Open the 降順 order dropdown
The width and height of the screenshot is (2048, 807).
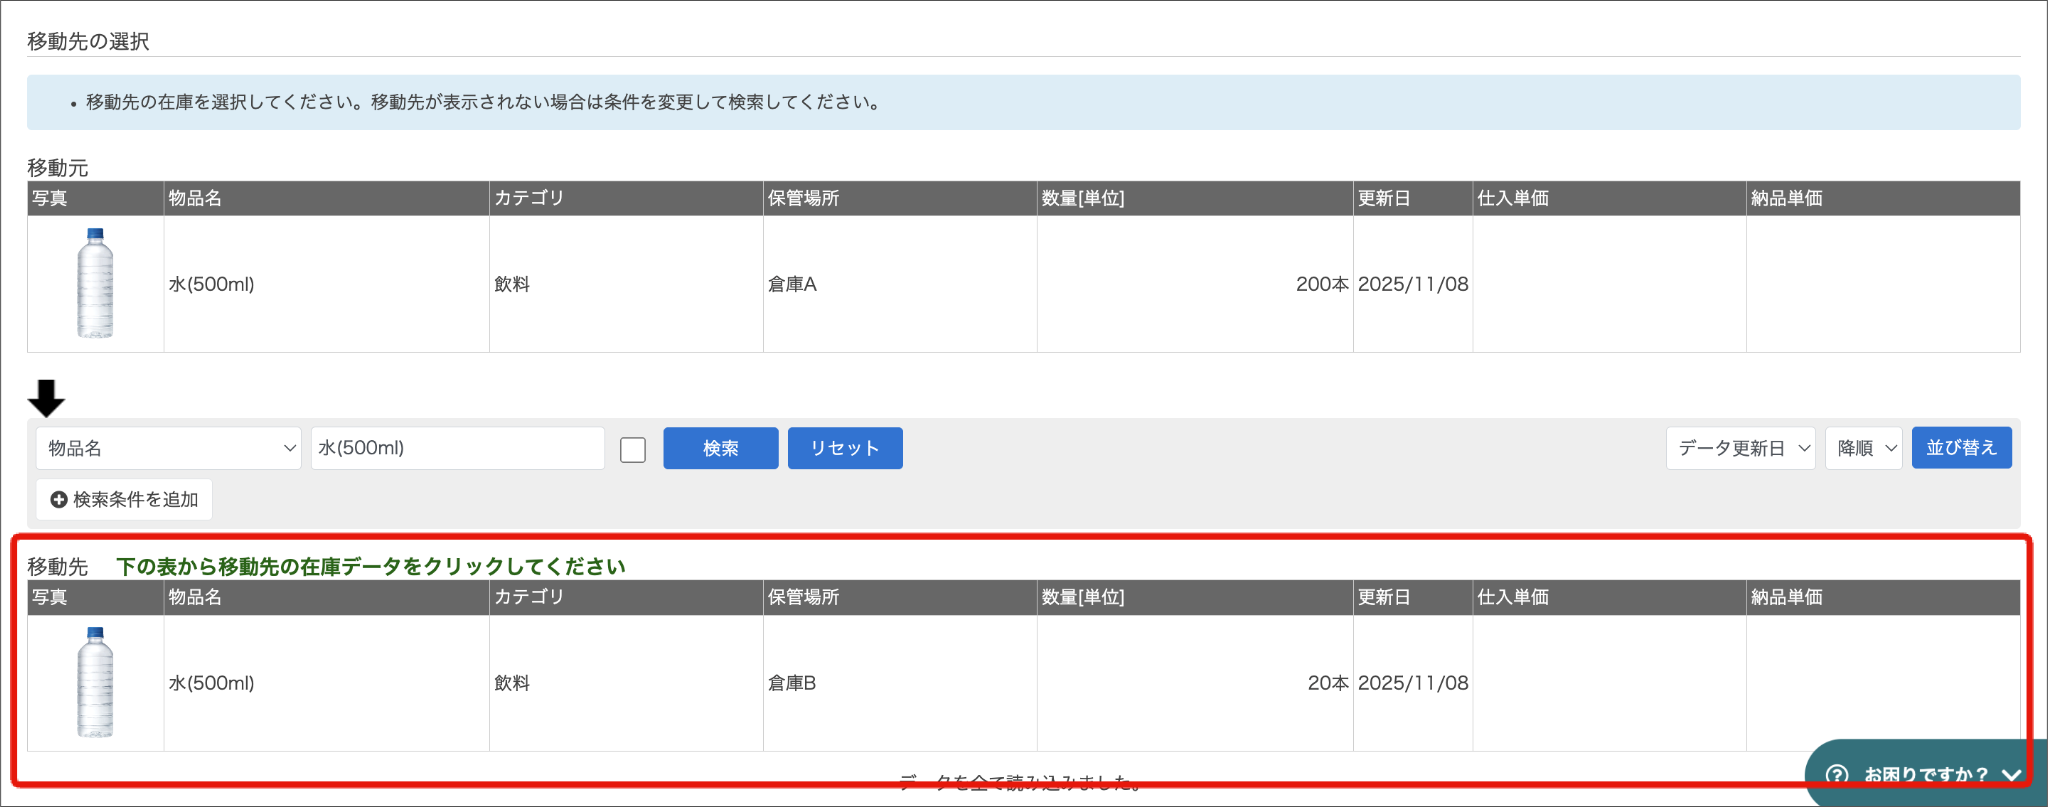coord(1864,448)
